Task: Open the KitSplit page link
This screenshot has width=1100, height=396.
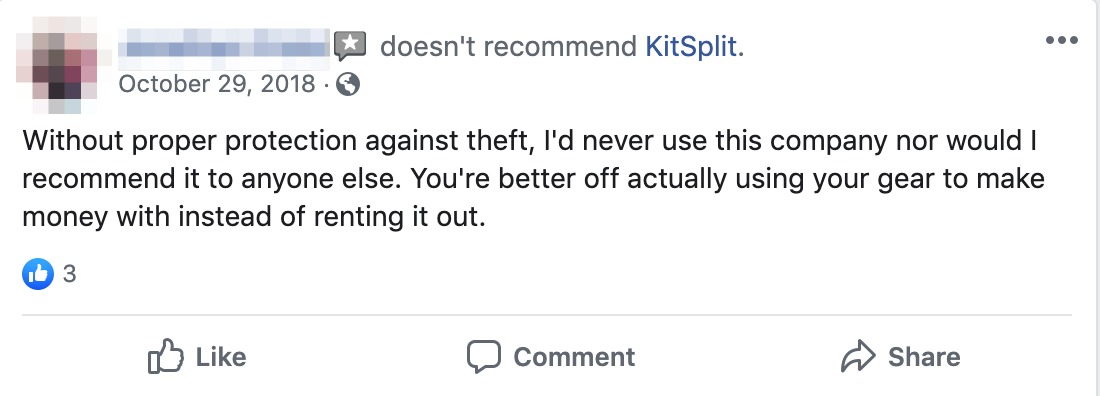Action: click(691, 47)
